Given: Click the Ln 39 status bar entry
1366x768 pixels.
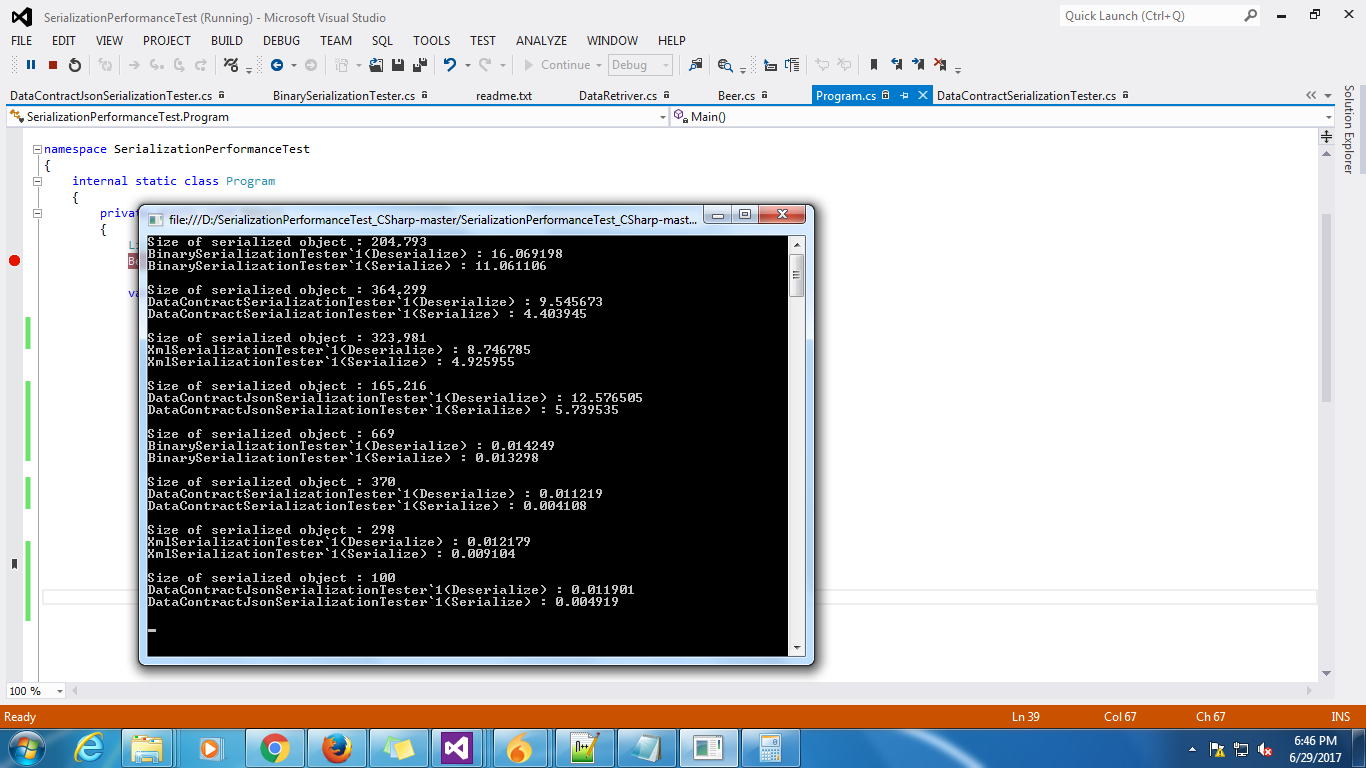Looking at the screenshot, I should click(x=1026, y=717).
